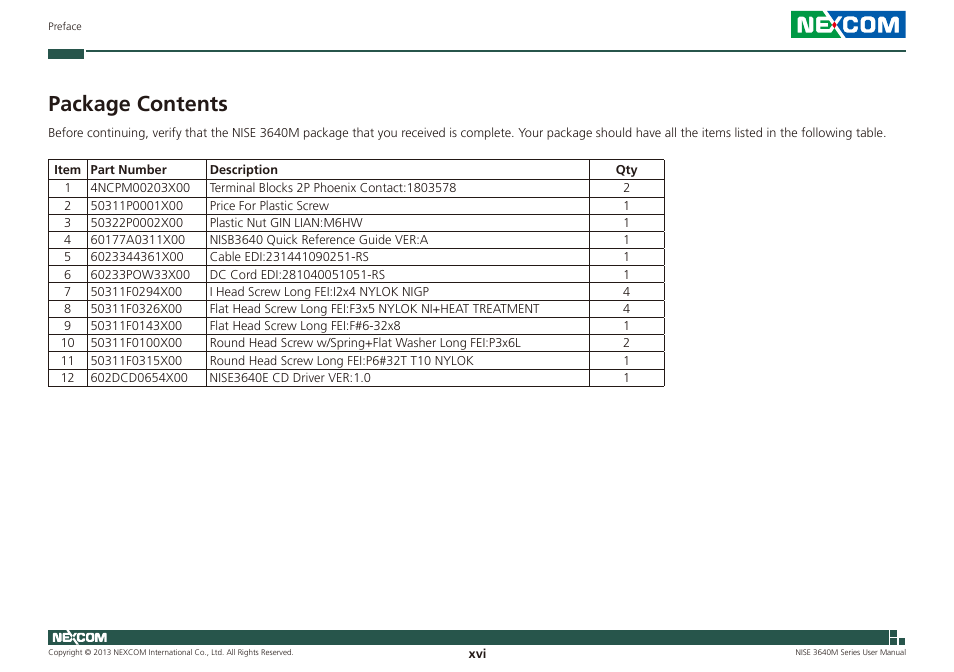
Task: Click 'NISE 3640M Series User Manual' footer text
Action: pyautogui.click(x=850, y=652)
